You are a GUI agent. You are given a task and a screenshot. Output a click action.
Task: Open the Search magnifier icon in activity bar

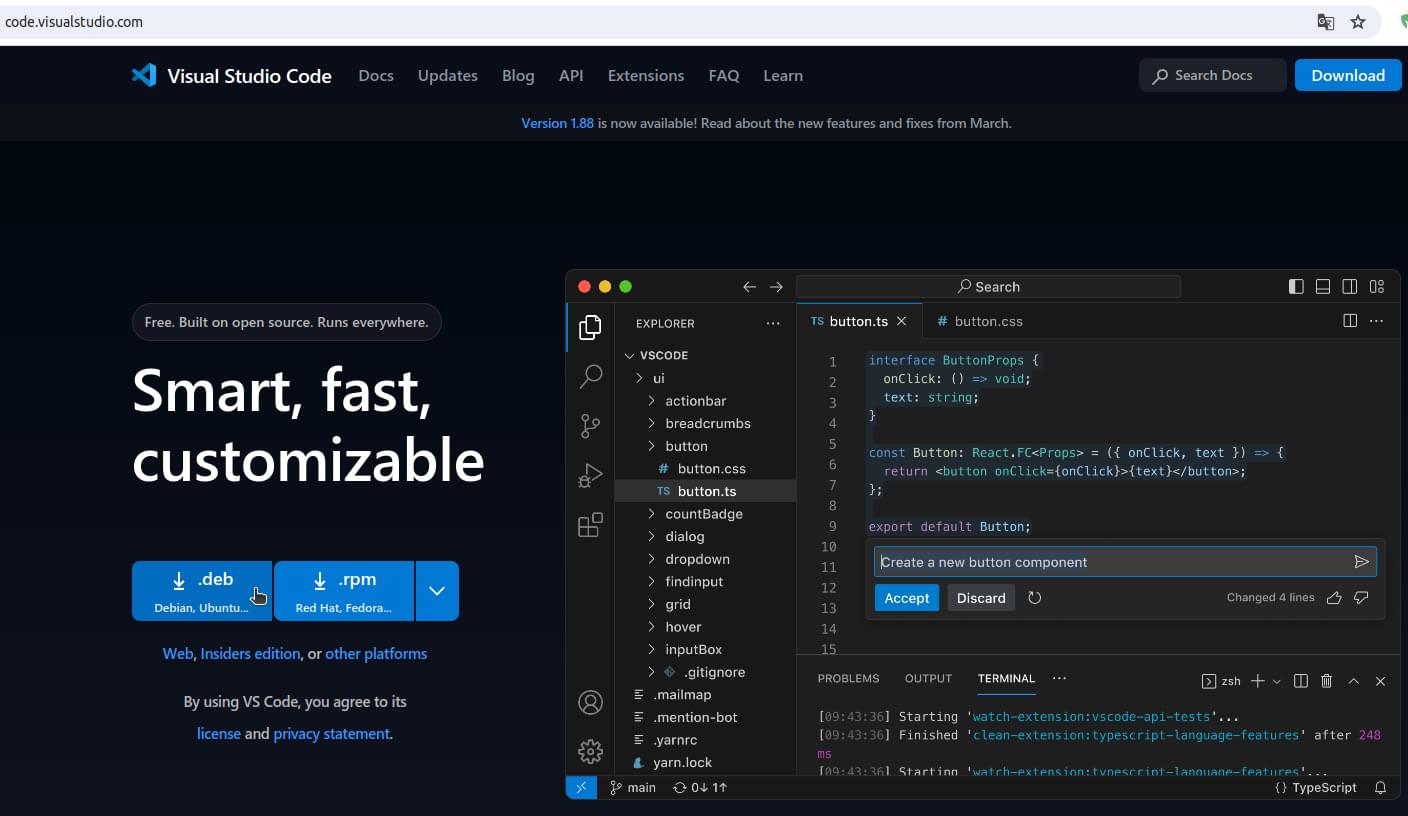(590, 376)
